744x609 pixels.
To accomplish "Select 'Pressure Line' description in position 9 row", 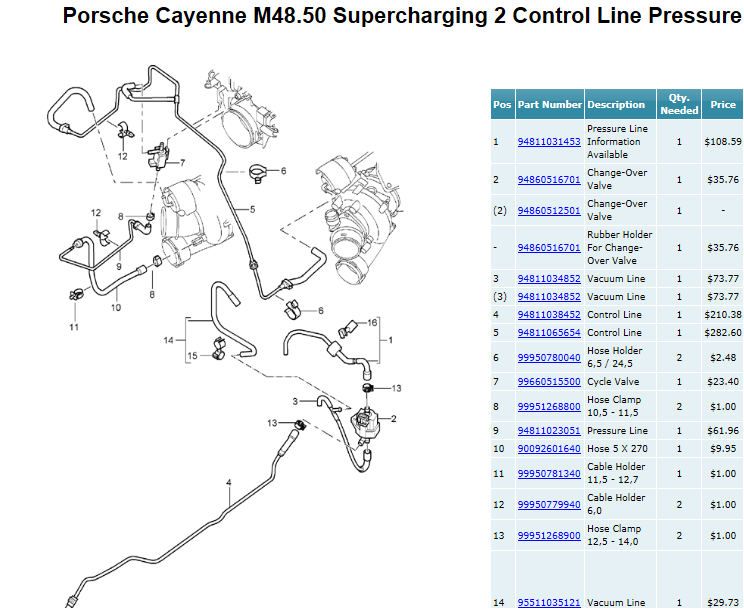I will tap(617, 431).
